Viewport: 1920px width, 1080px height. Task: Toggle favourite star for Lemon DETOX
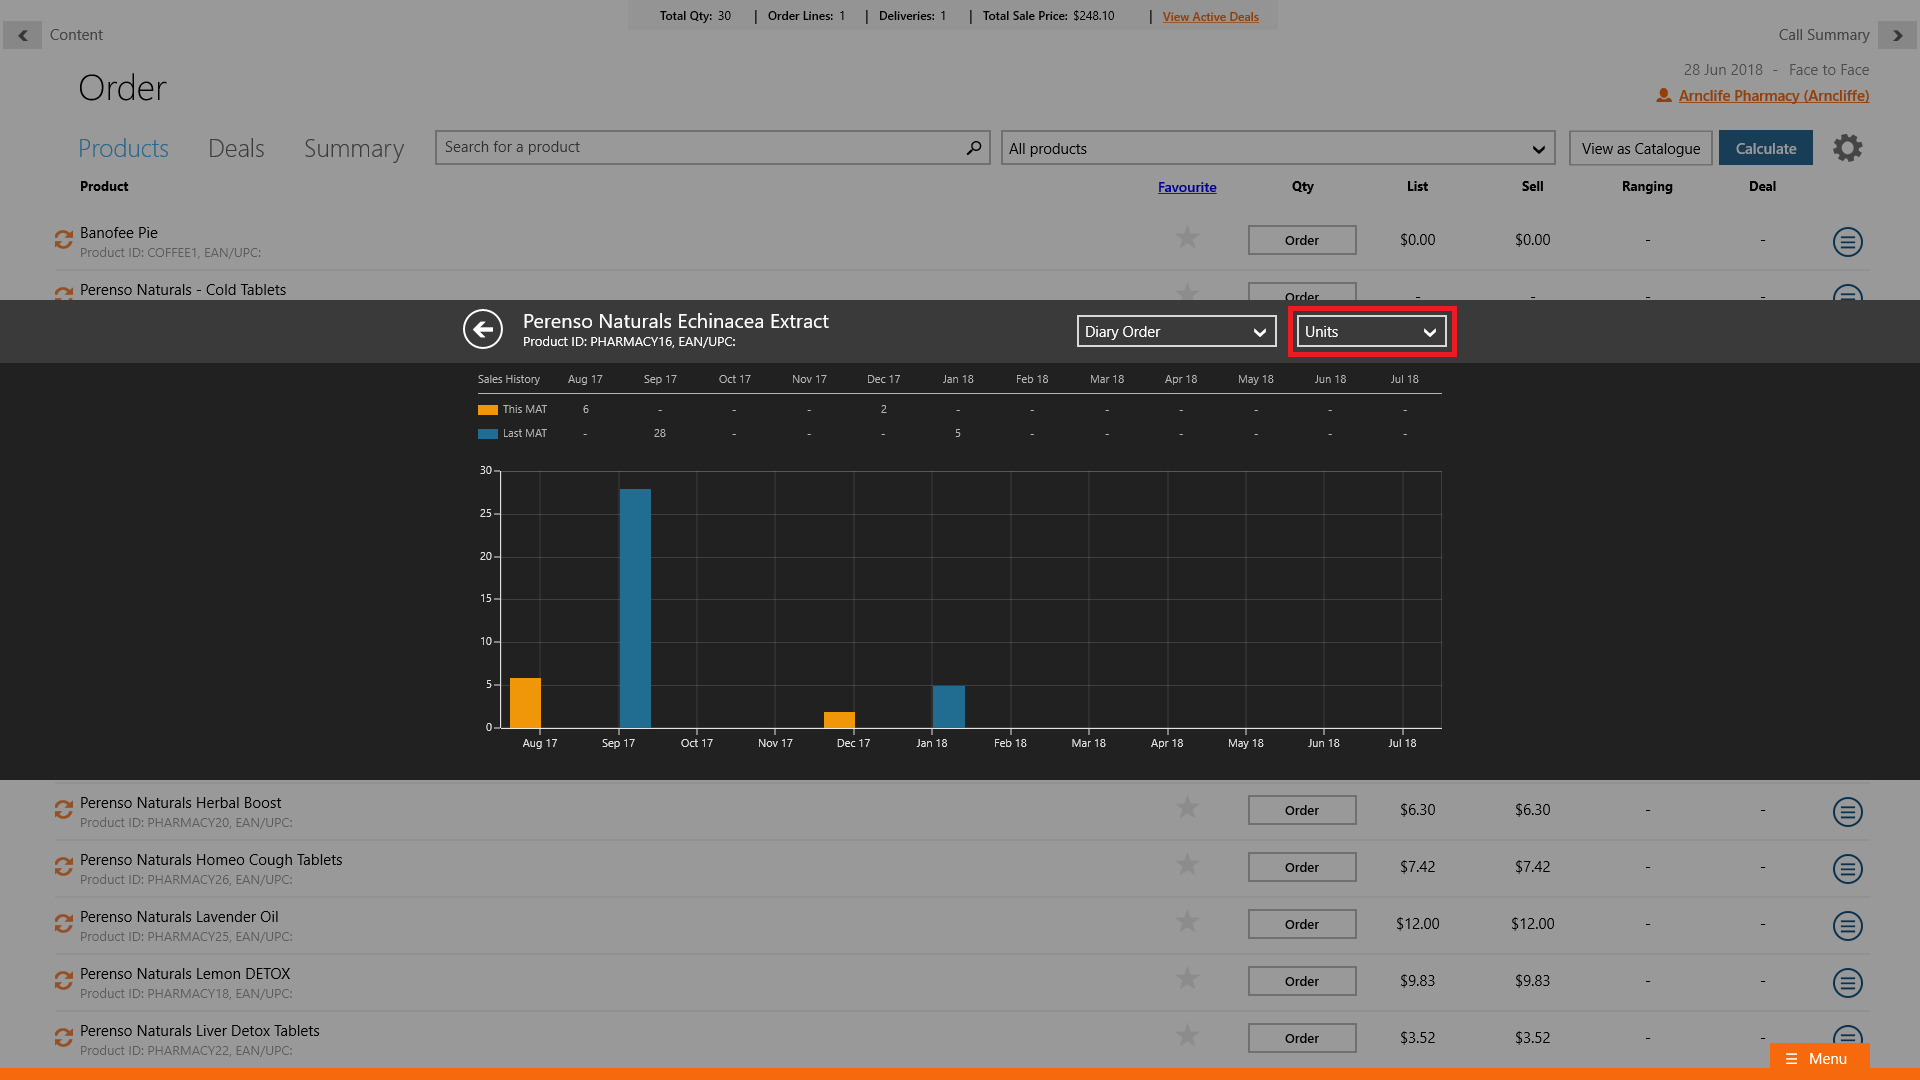[x=1187, y=979]
